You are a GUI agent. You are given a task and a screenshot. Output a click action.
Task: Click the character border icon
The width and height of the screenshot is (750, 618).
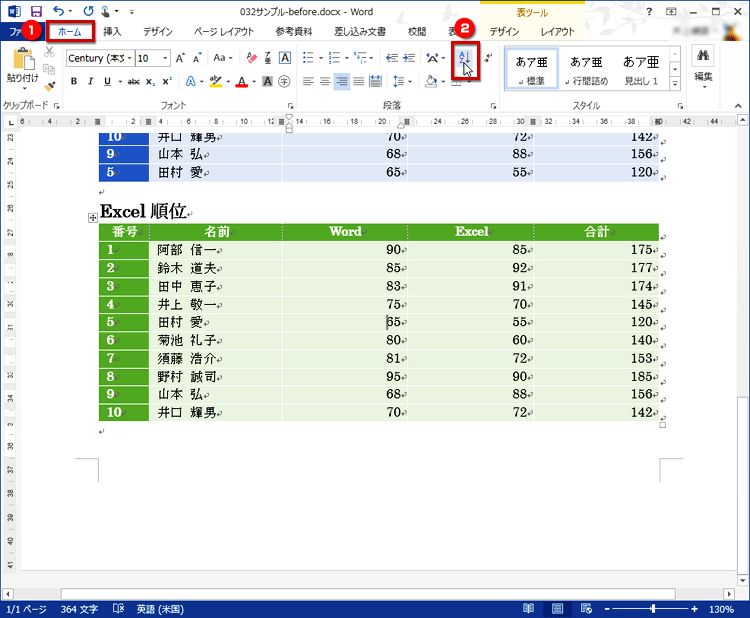[x=285, y=58]
